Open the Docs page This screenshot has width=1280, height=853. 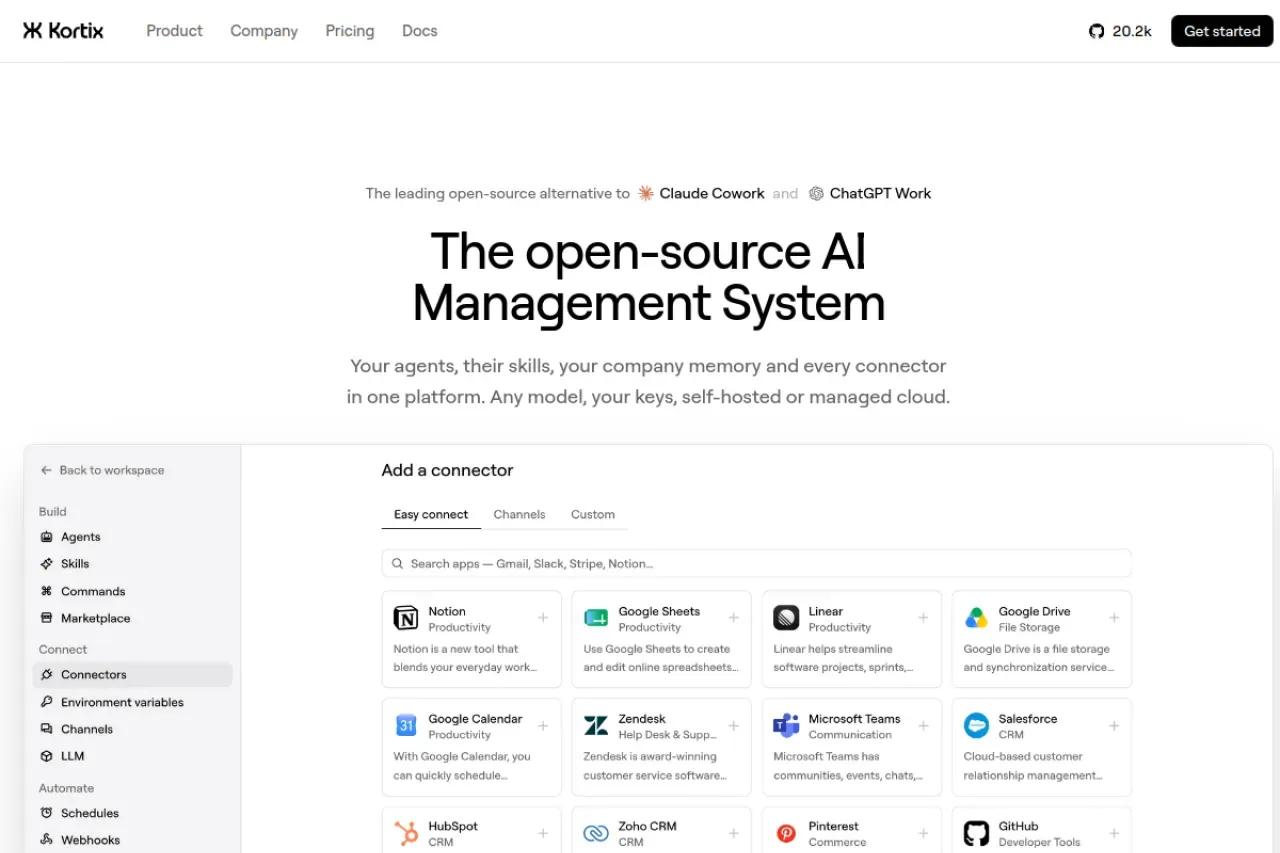tap(420, 31)
